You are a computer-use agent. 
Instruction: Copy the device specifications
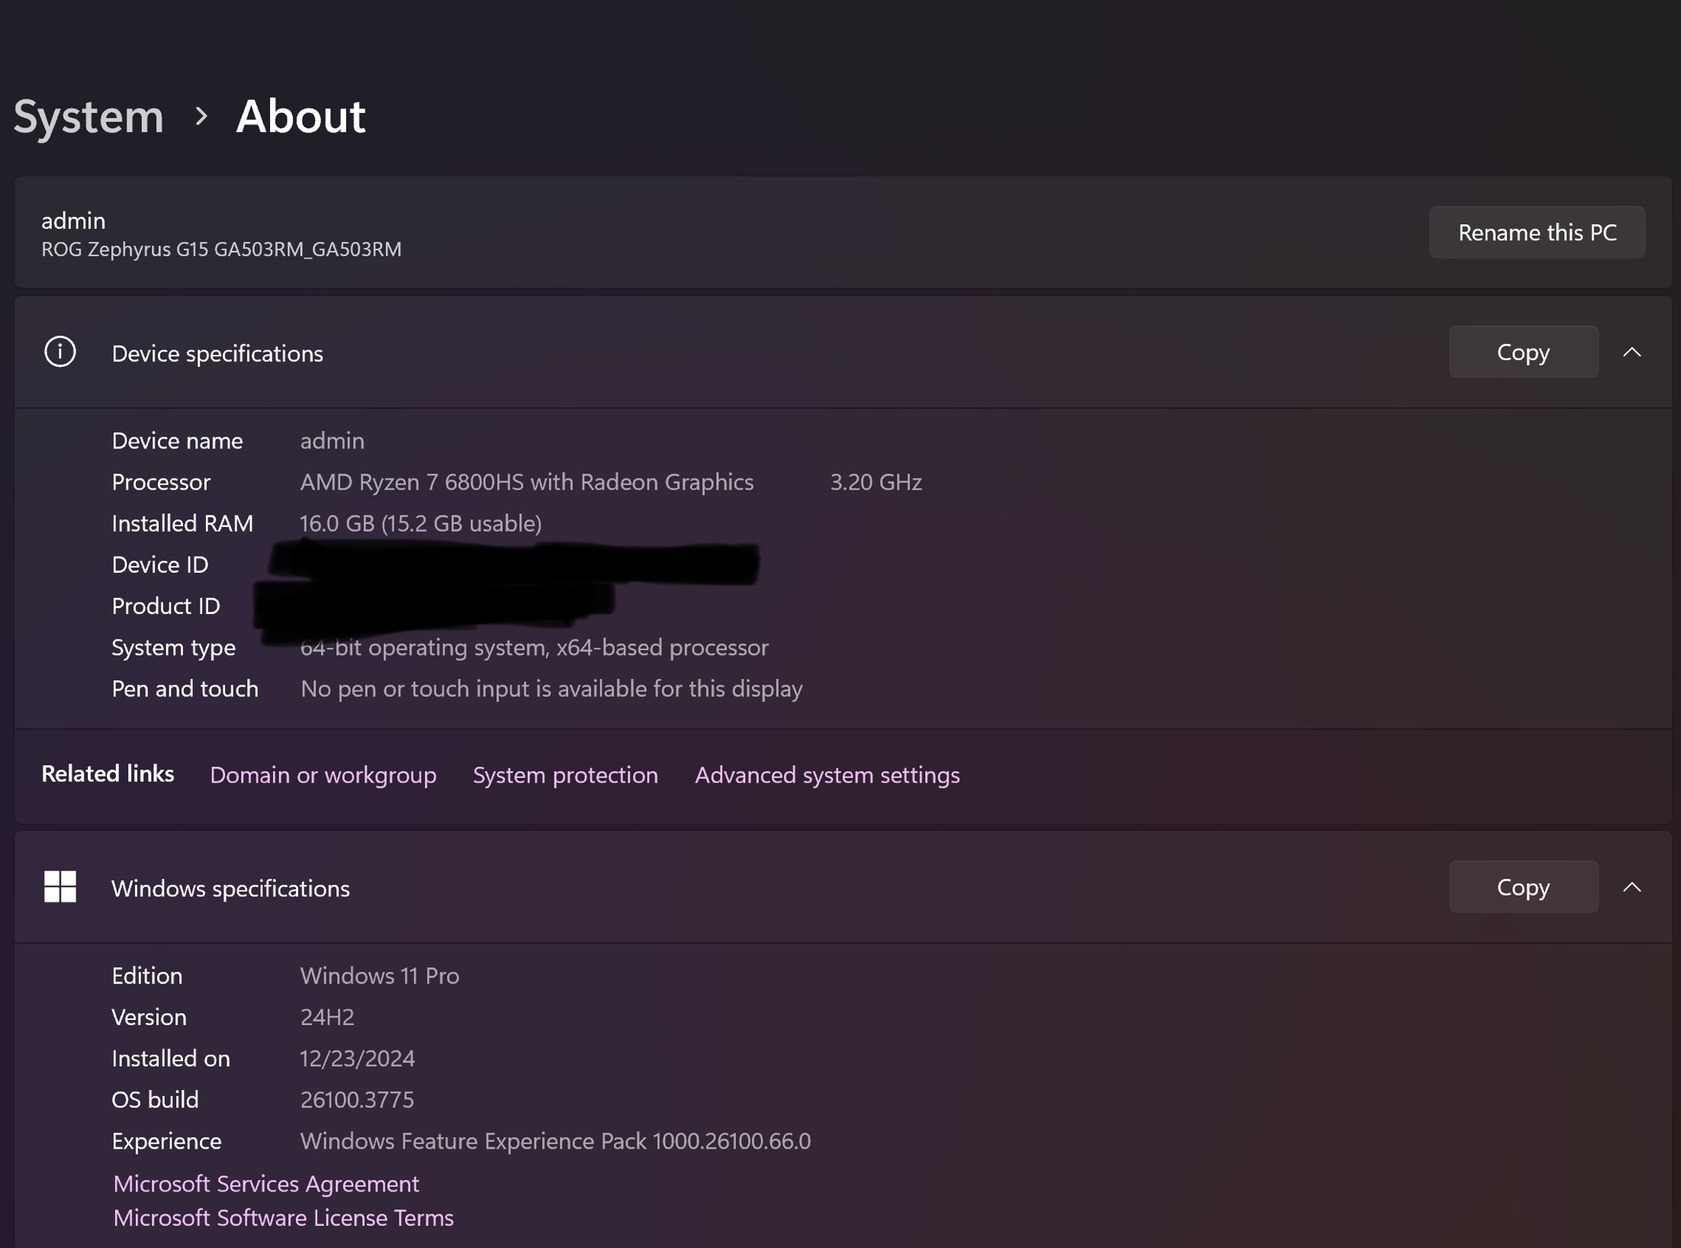(x=1522, y=352)
